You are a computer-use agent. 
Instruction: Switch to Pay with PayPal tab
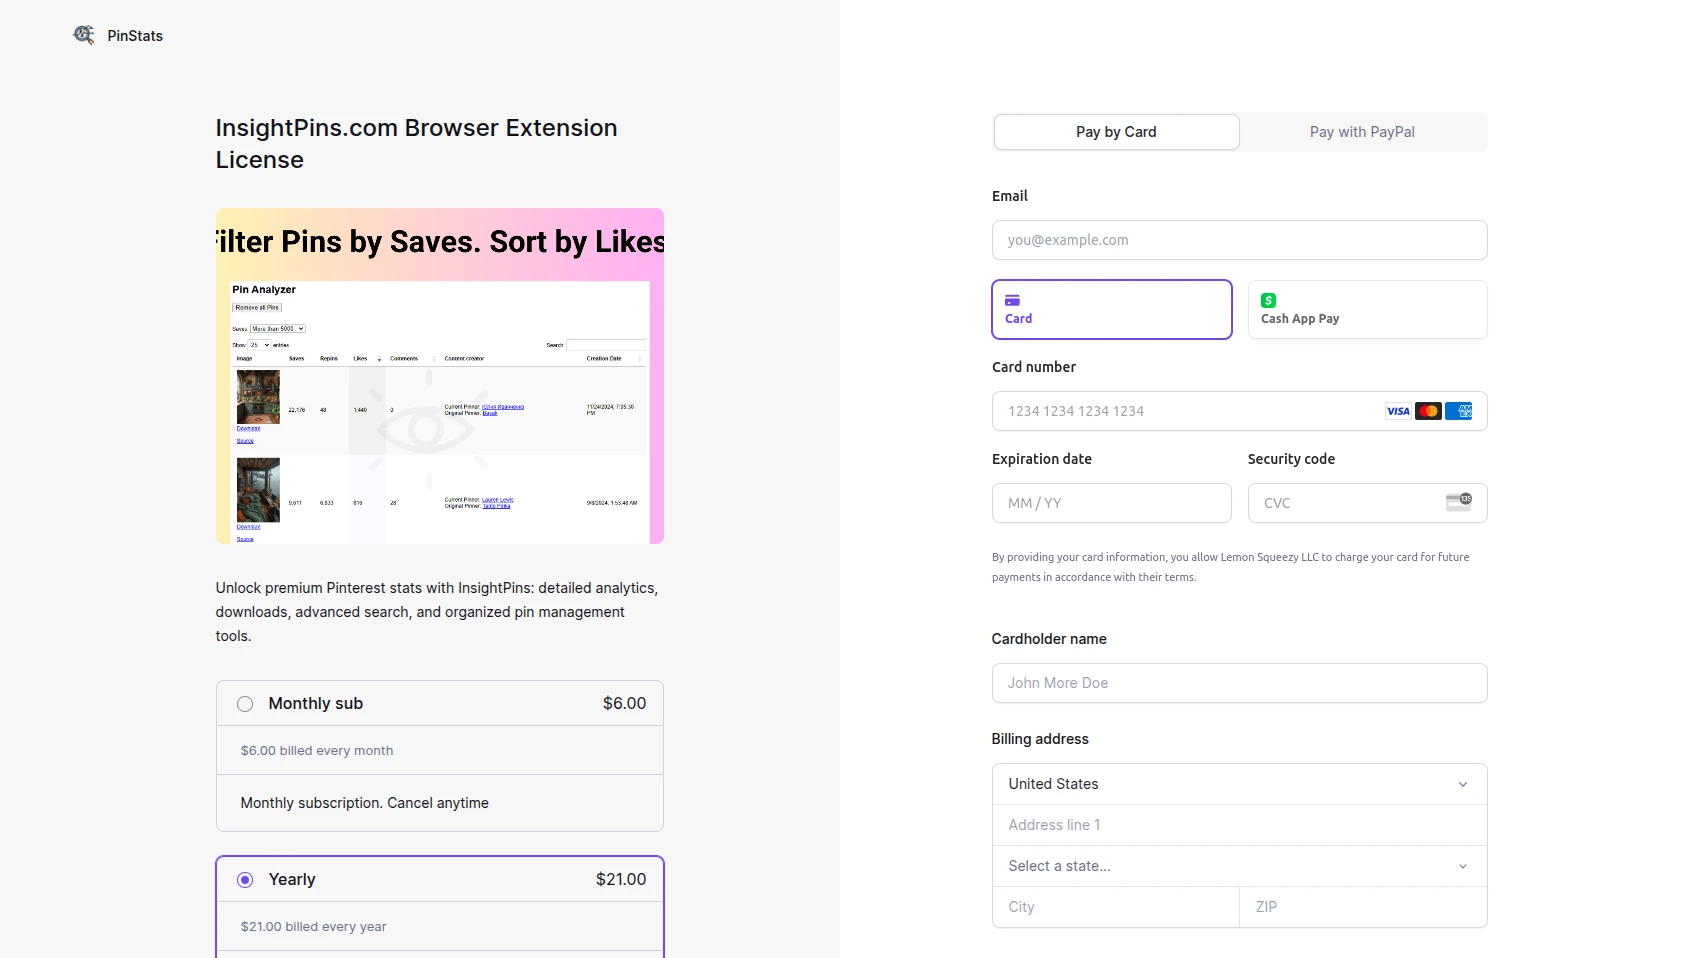(1362, 132)
